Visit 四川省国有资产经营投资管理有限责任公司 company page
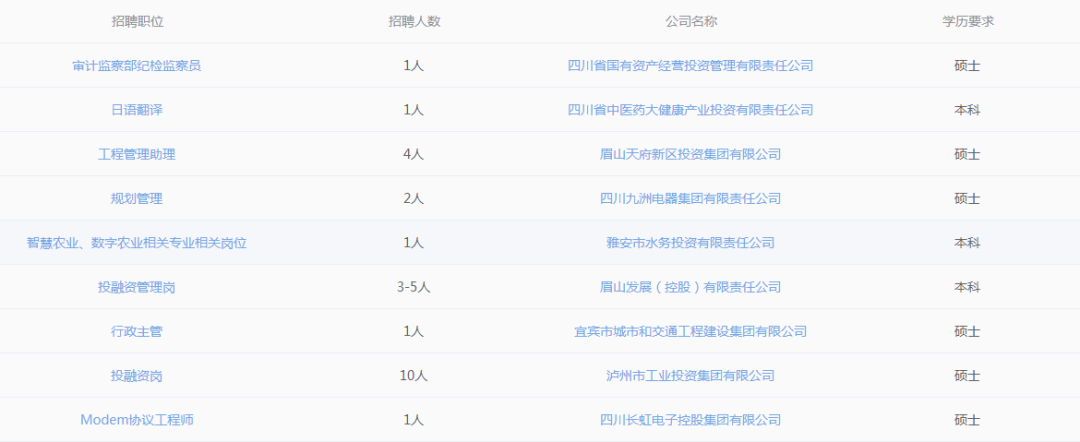The width and height of the screenshot is (1080, 442). click(x=691, y=66)
